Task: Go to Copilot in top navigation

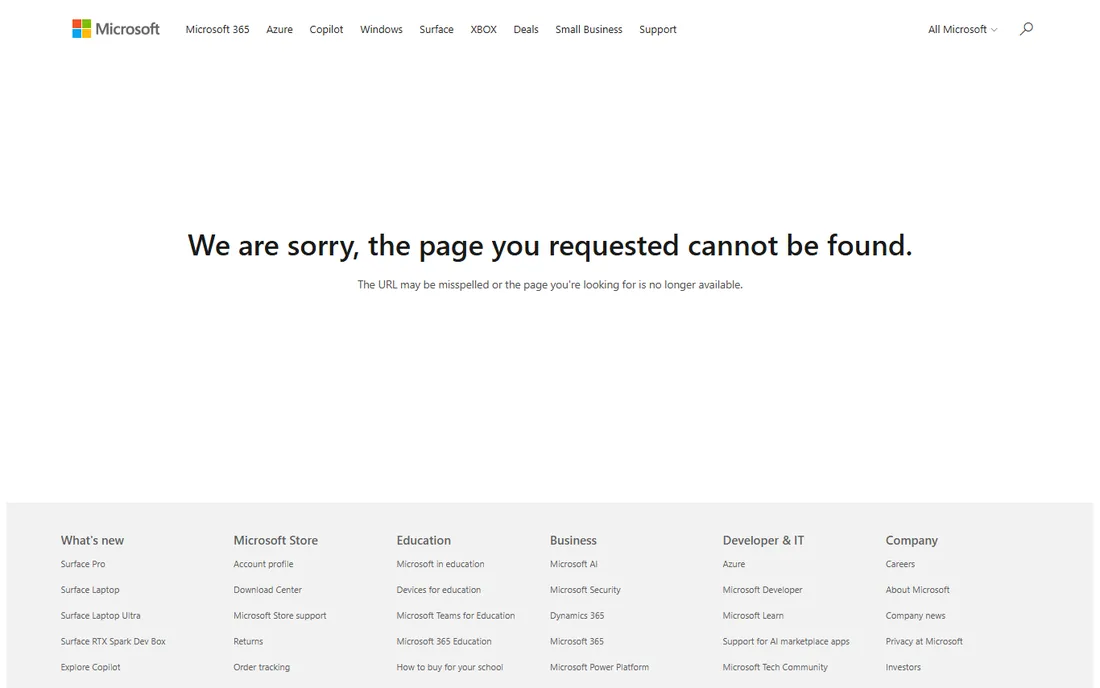Action: coord(326,29)
